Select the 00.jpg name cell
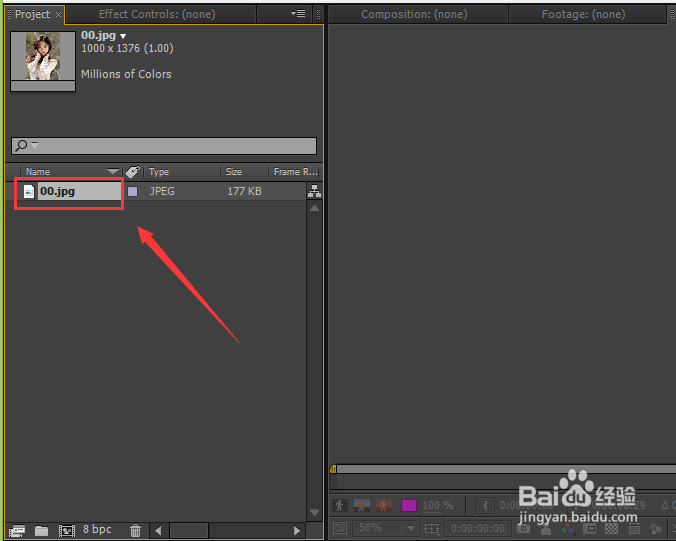Viewport: 676px width, 541px height. coord(79,191)
